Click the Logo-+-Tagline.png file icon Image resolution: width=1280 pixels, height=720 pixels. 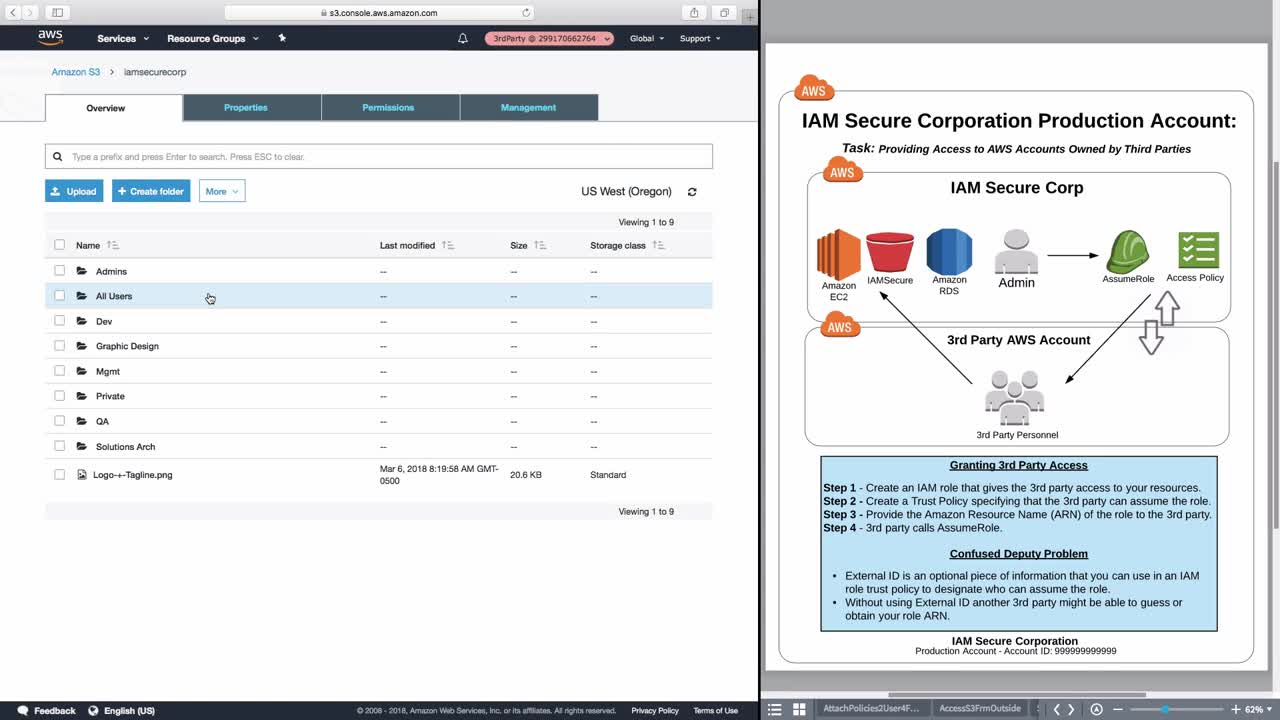pos(83,475)
